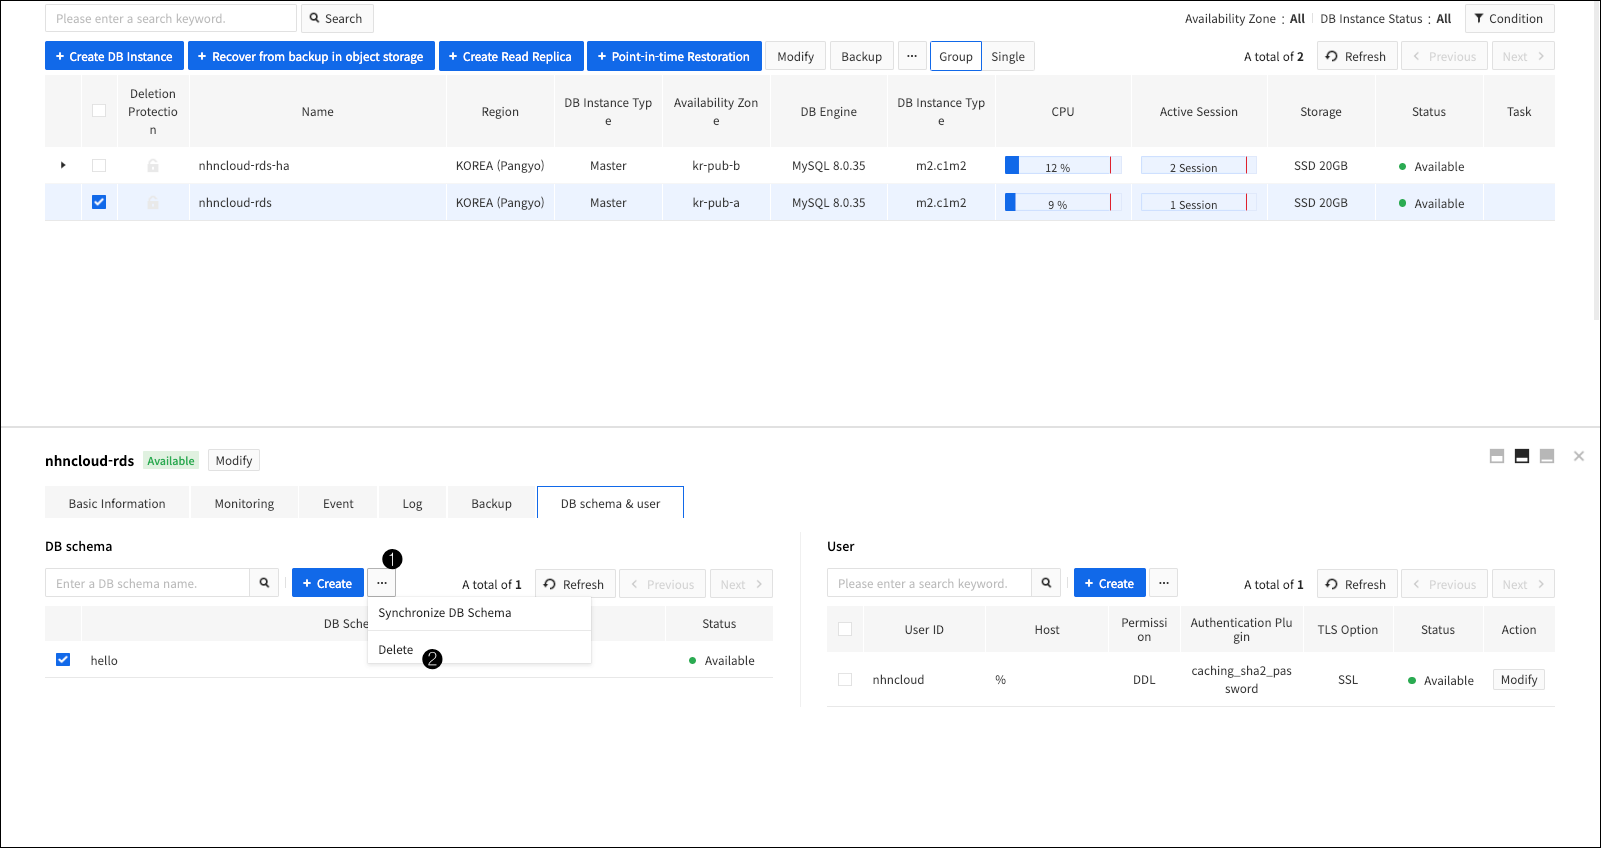Click Modify next to Available badge
This screenshot has height=848, width=1601.
pyautogui.click(x=234, y=460)
